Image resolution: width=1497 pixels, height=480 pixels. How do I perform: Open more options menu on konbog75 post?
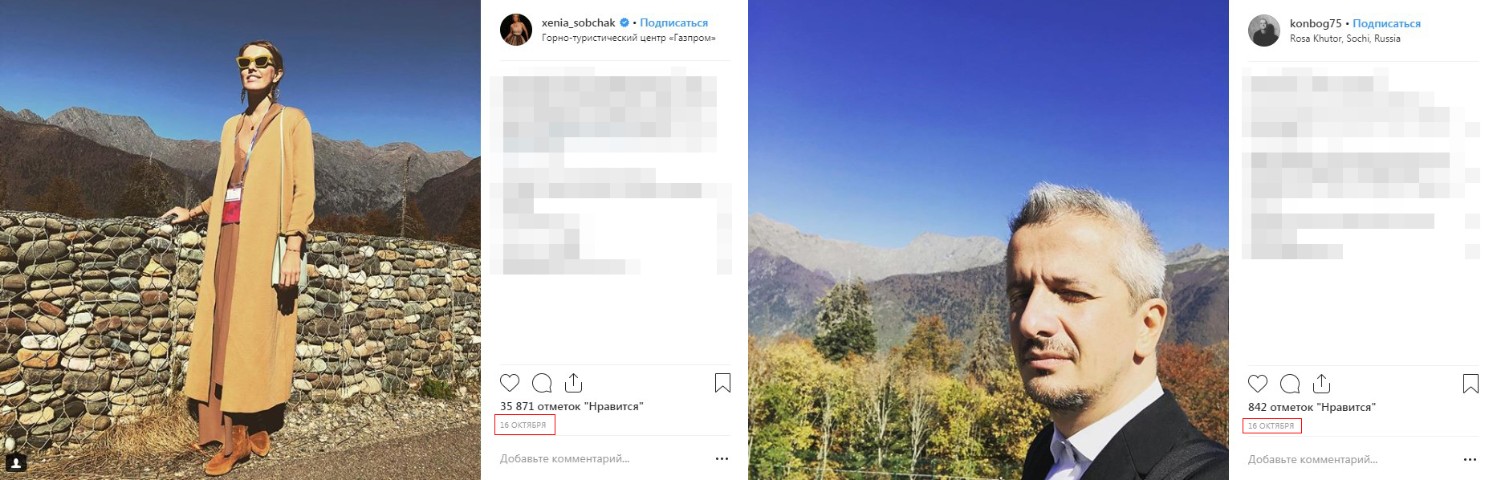click(1470, 459)
